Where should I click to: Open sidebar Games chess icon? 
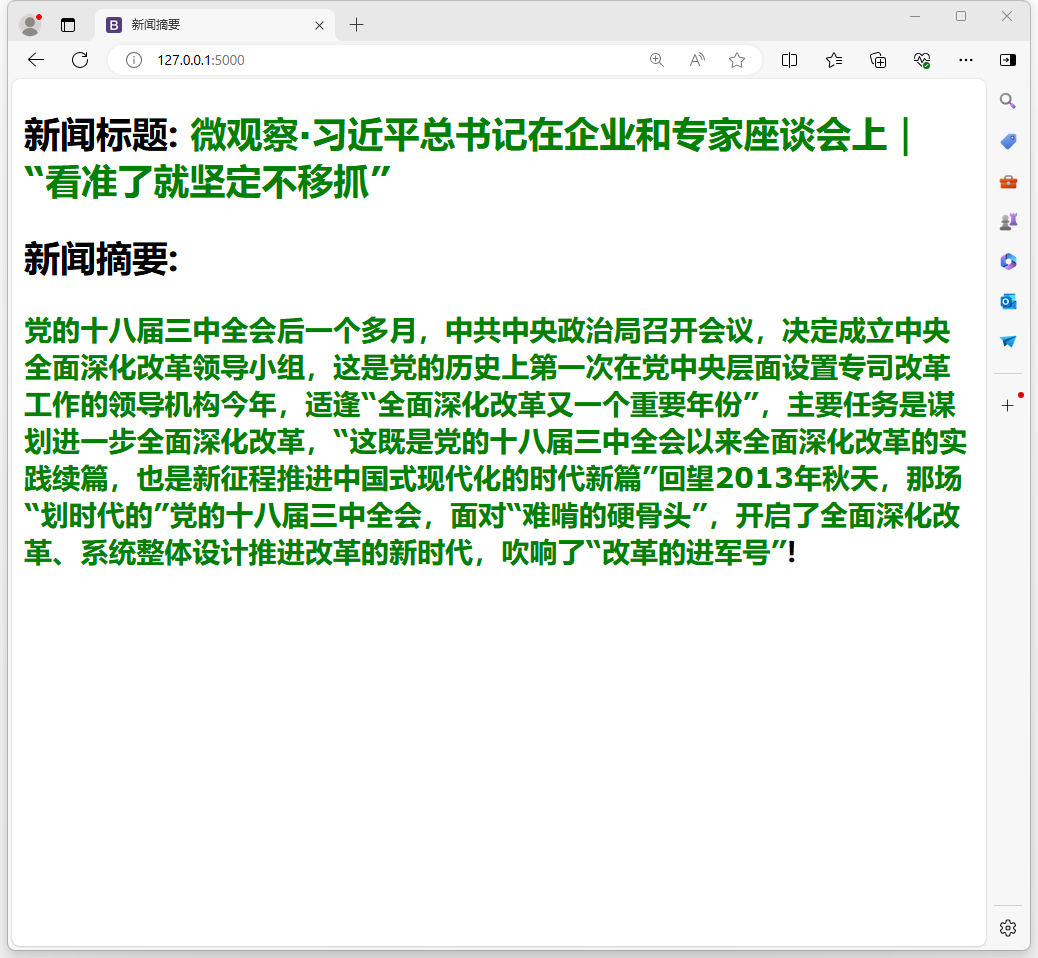pyautogui.click(x=1008, y=221)
